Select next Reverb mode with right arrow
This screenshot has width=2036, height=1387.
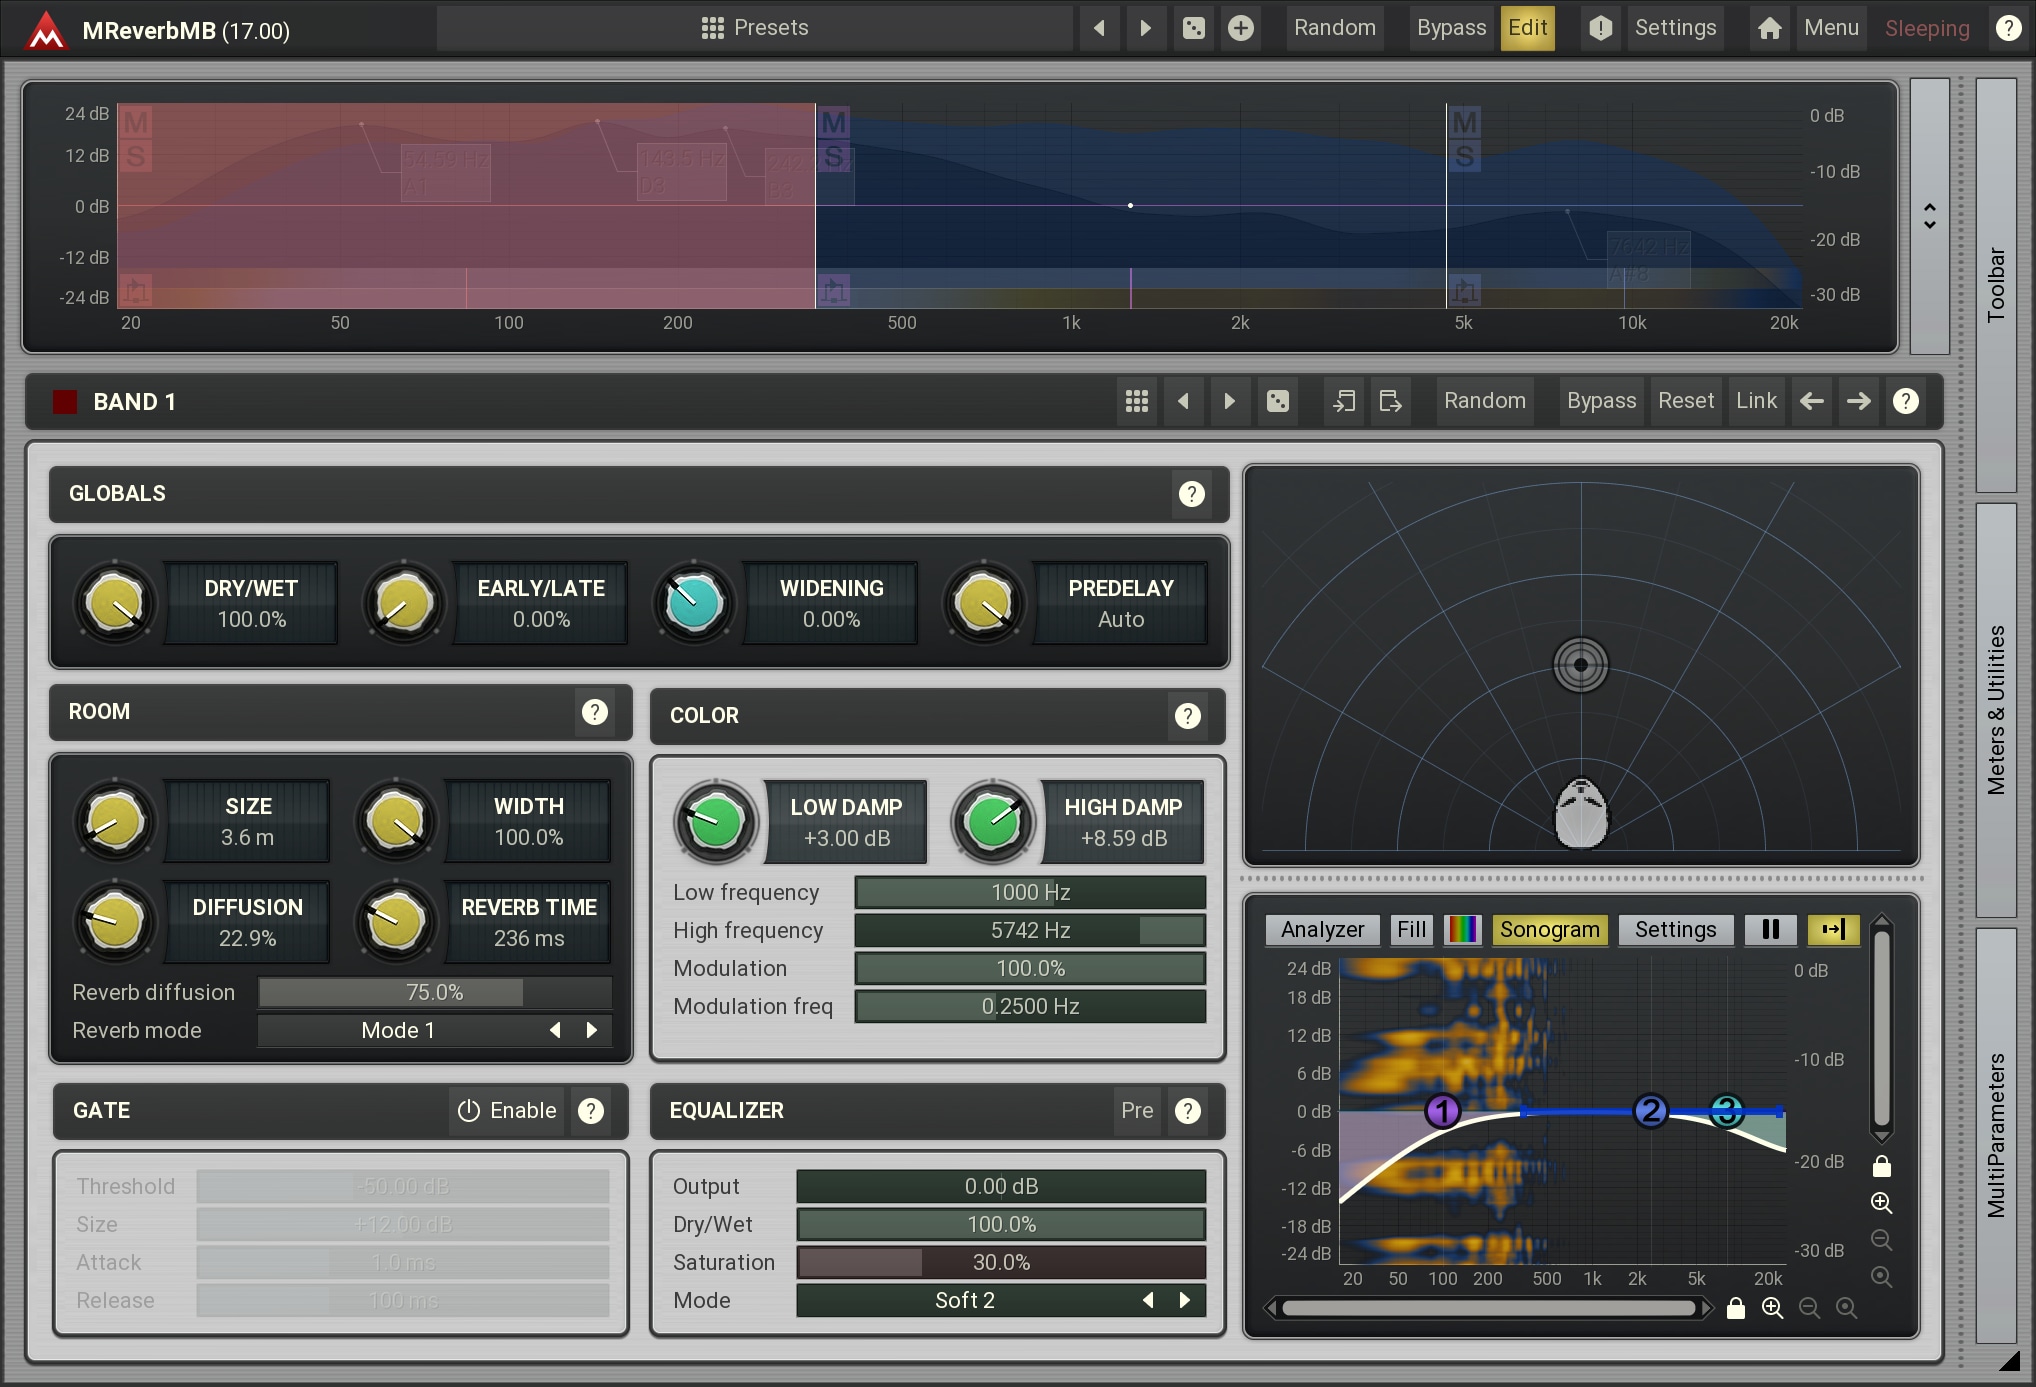(x=592, y=1030)
